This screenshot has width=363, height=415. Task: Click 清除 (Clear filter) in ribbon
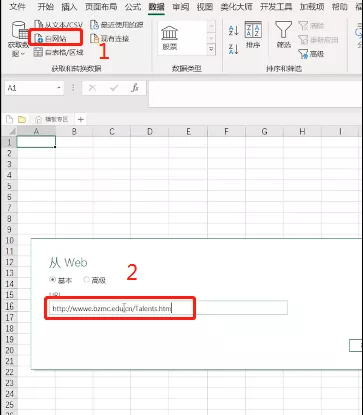pyautogui.click(x=311, y=26)
